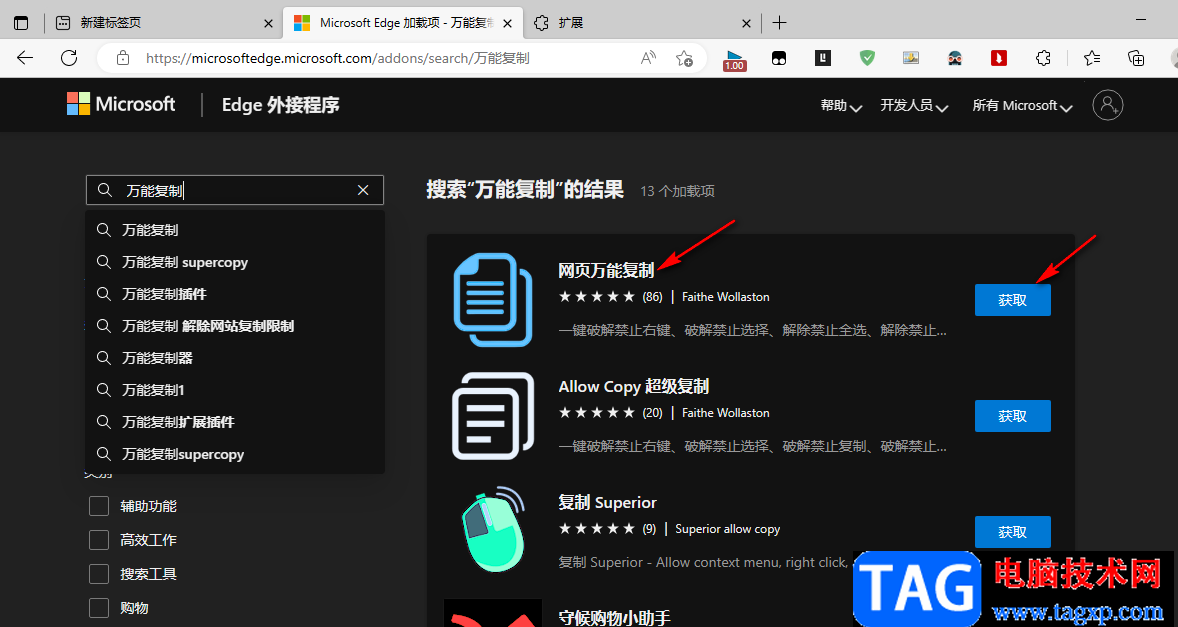Click 获取 for 复制 Superior
The image size is (1178, 627).
pyautogui.click(x=1012, y=532)
